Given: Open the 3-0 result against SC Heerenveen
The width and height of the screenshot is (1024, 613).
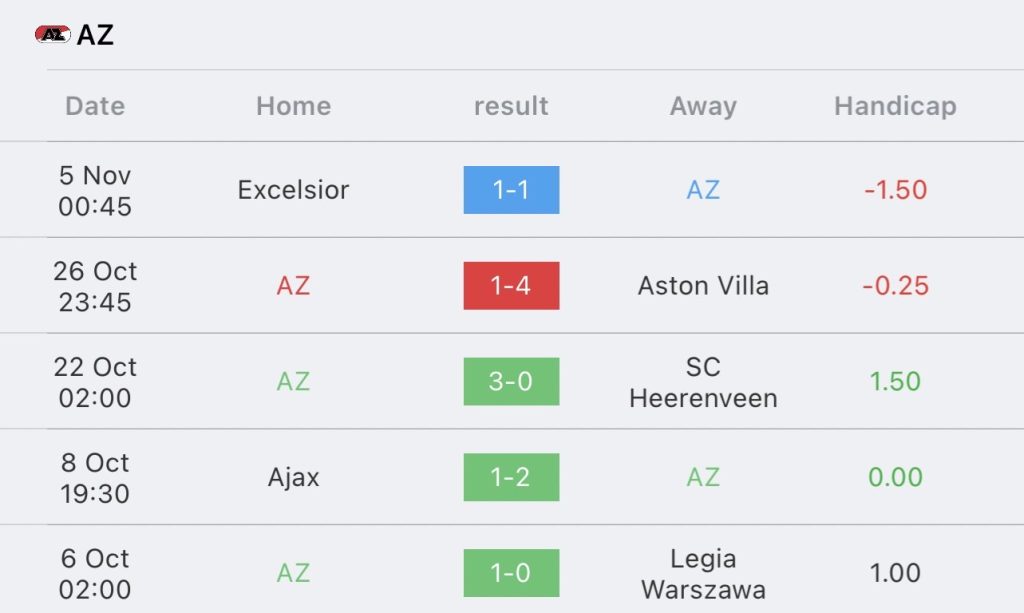Looking at the screenshot, I should click(511, 382).
